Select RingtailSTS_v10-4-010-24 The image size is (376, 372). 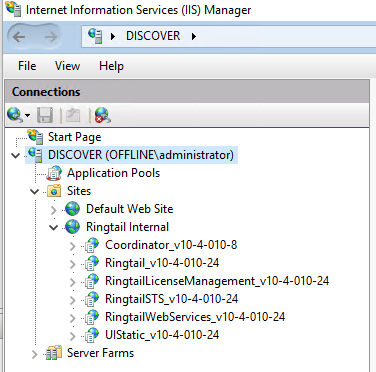[171, 299]
